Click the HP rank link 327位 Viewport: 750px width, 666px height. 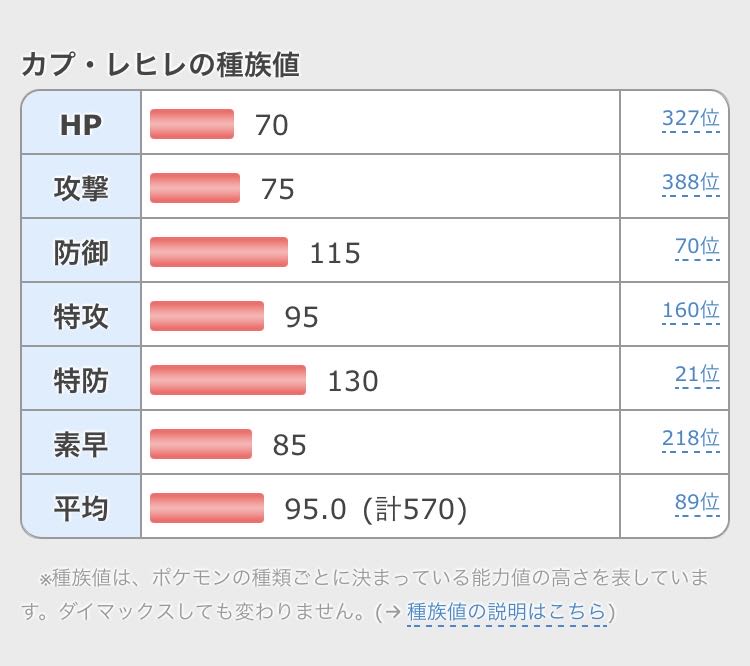pos(690,119)
